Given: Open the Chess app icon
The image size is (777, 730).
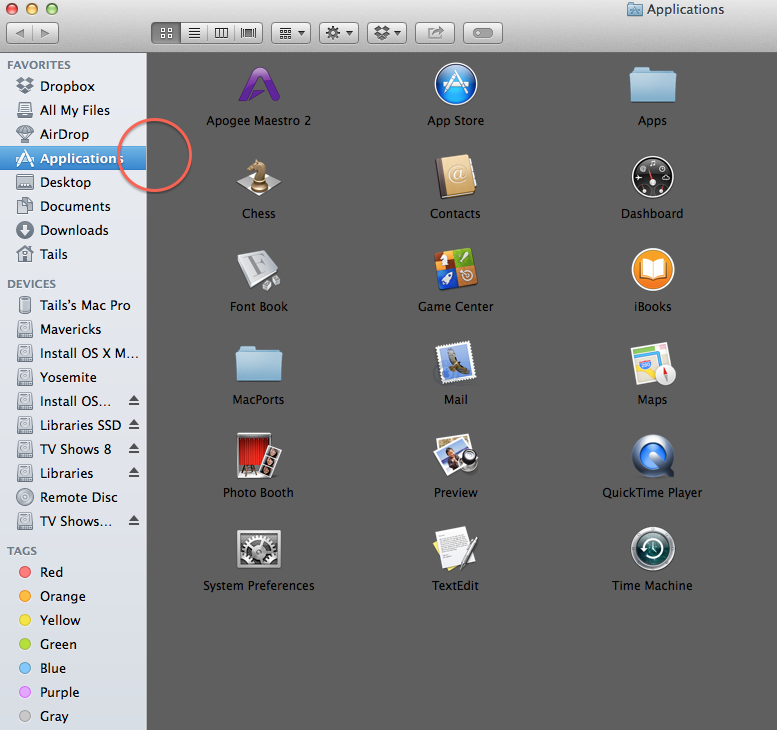Looking at the screenshot, I should 259,177.
